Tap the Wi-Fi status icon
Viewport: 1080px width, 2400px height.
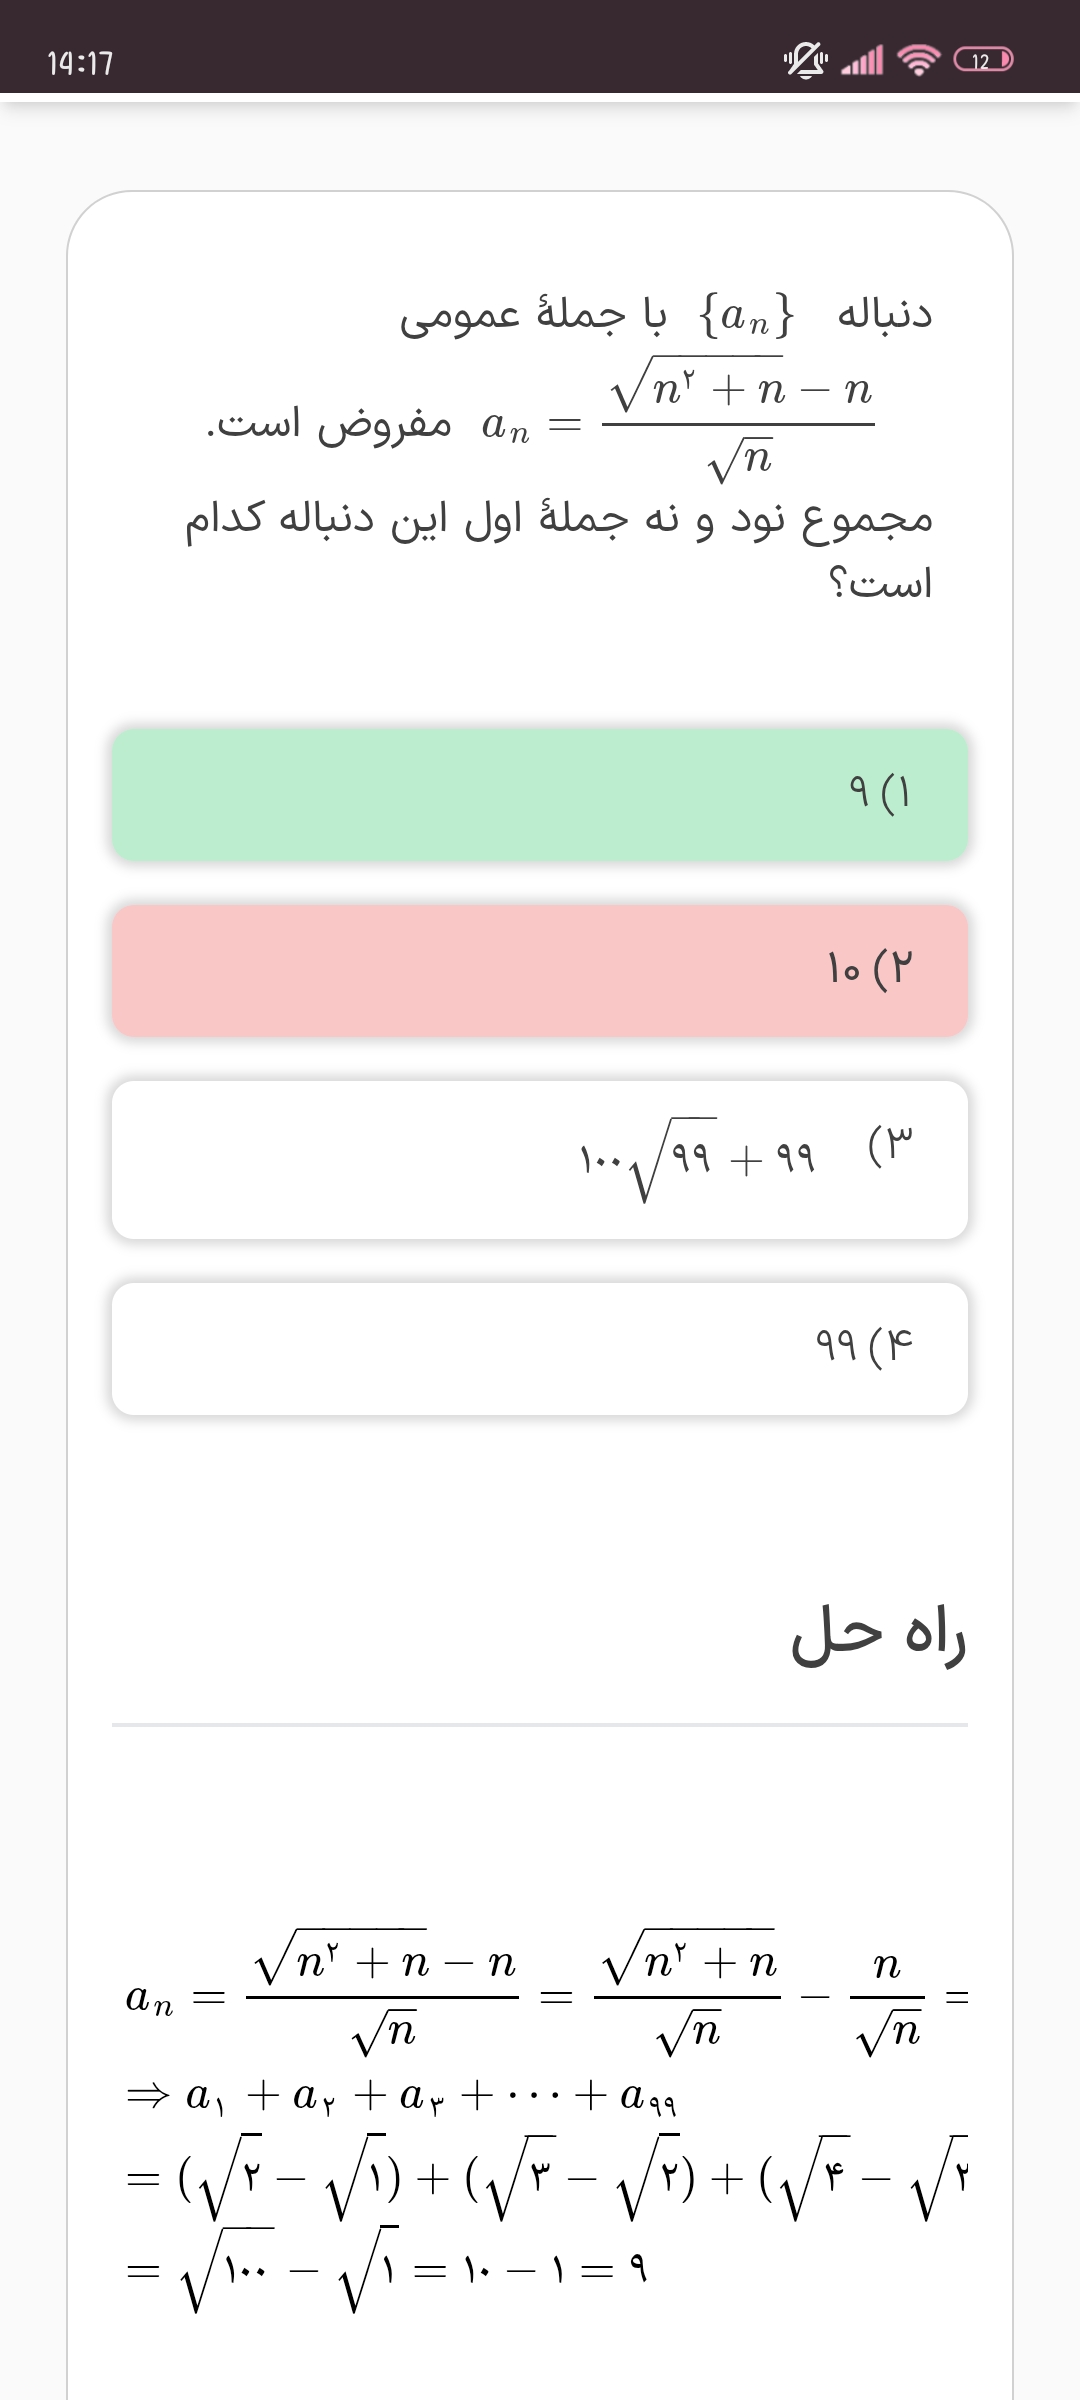click(x=919, y=61)
